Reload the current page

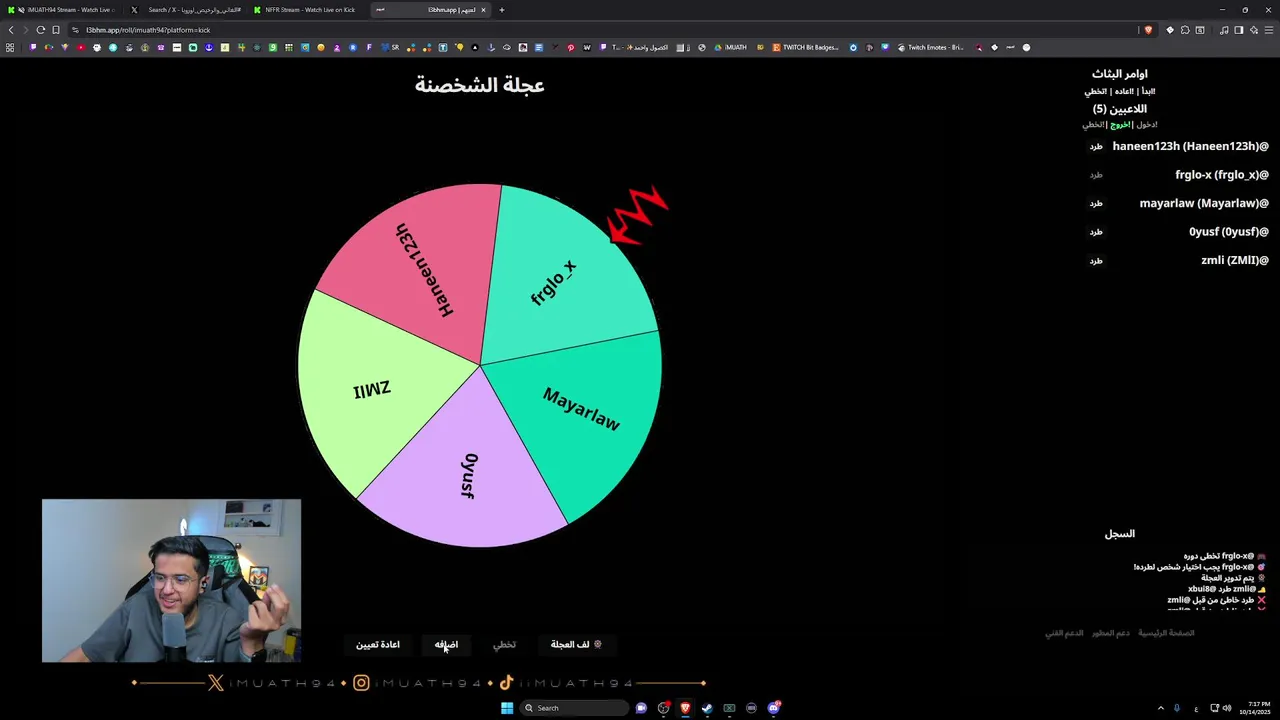click(x=41, y=30)
